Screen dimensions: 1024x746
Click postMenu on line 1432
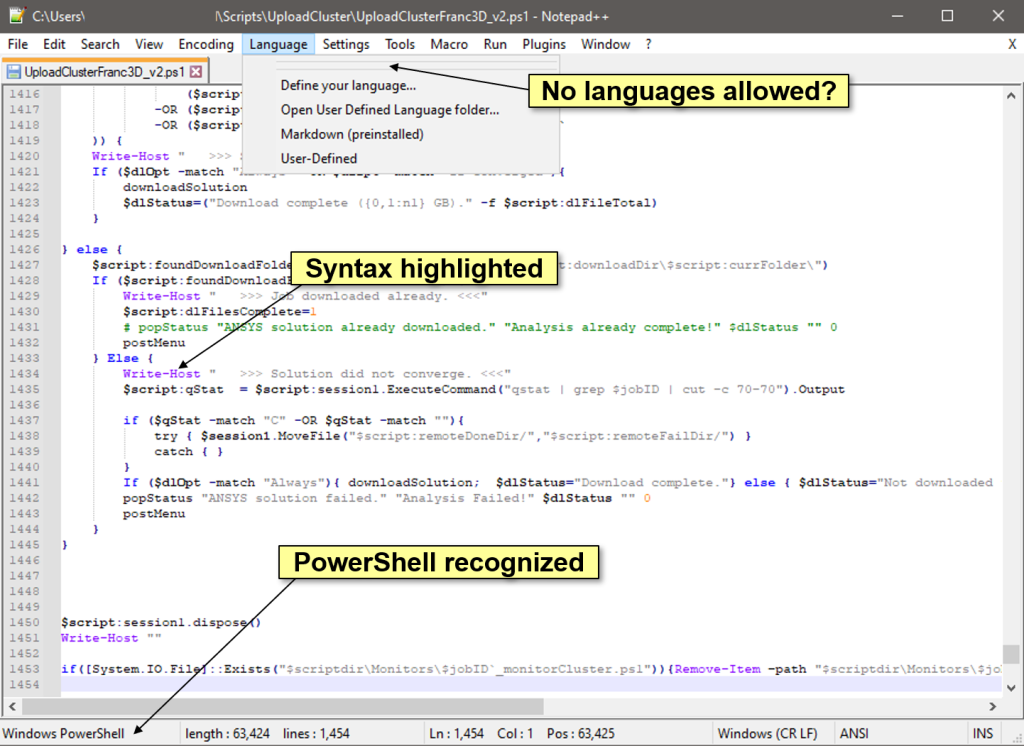[154, 343]
